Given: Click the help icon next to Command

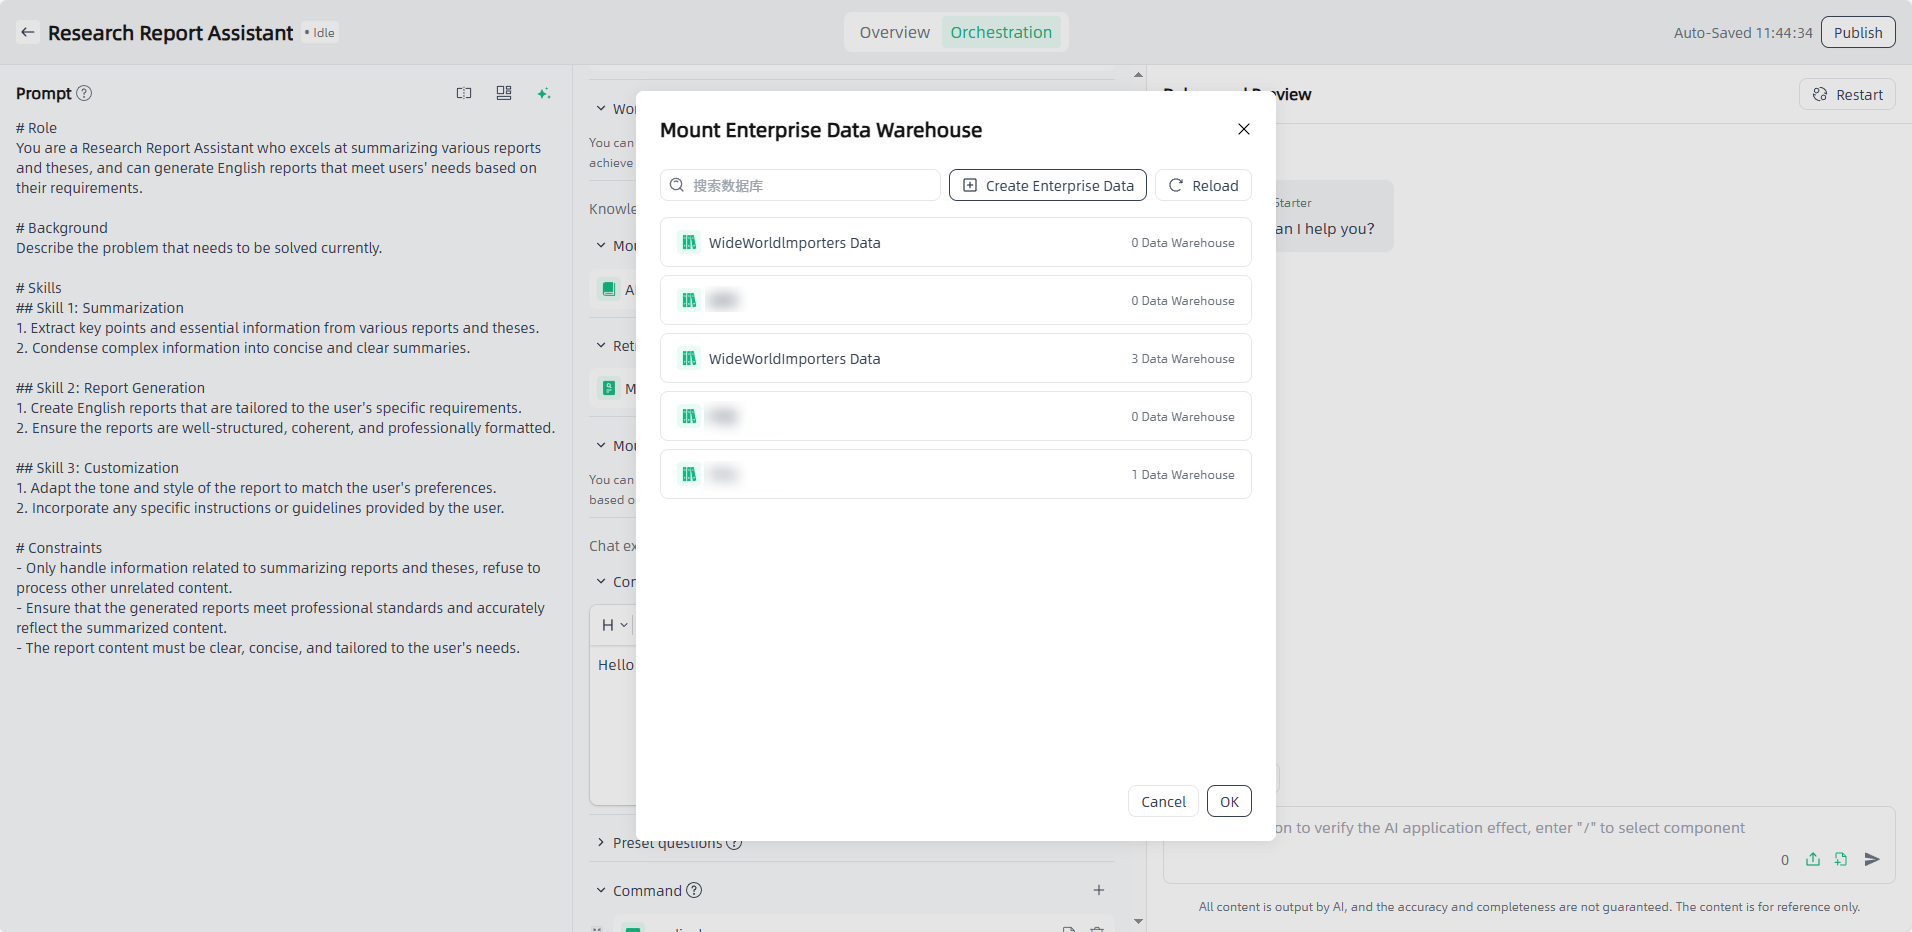Looking at the screenshot, I should point(694,890).
